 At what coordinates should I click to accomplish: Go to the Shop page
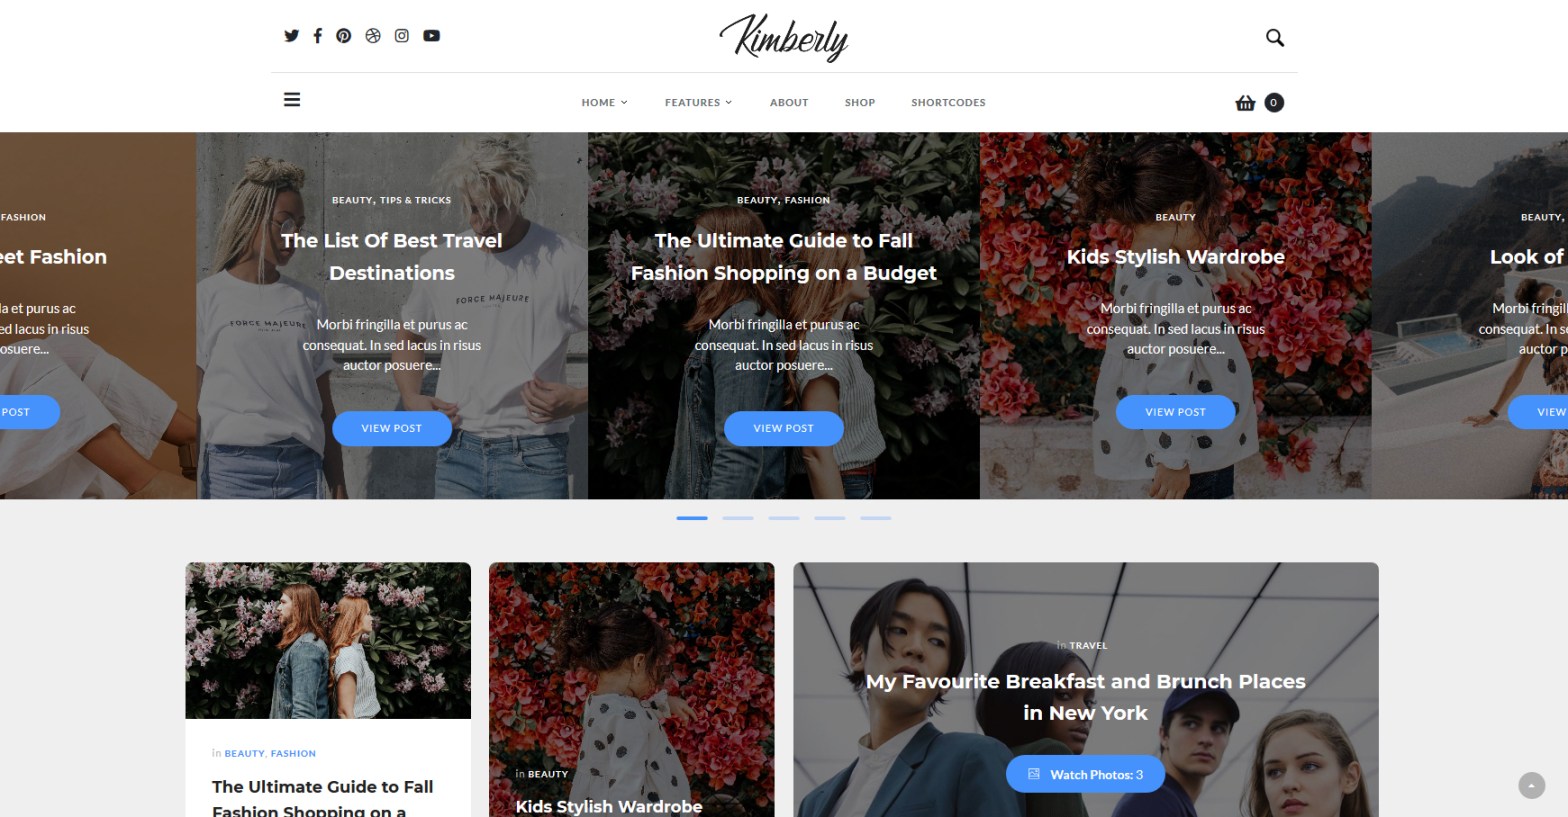click(860, 102)
